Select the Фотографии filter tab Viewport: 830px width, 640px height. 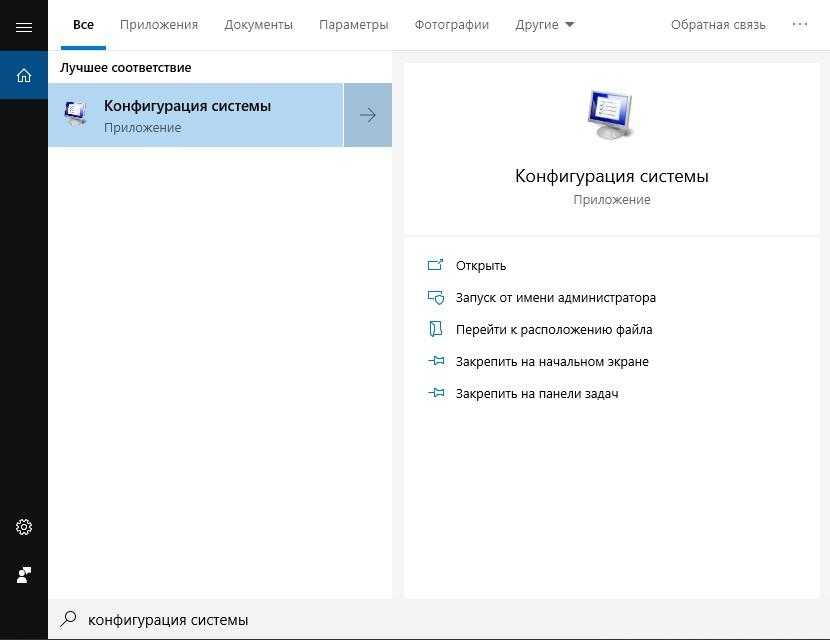tap(452, 24)
